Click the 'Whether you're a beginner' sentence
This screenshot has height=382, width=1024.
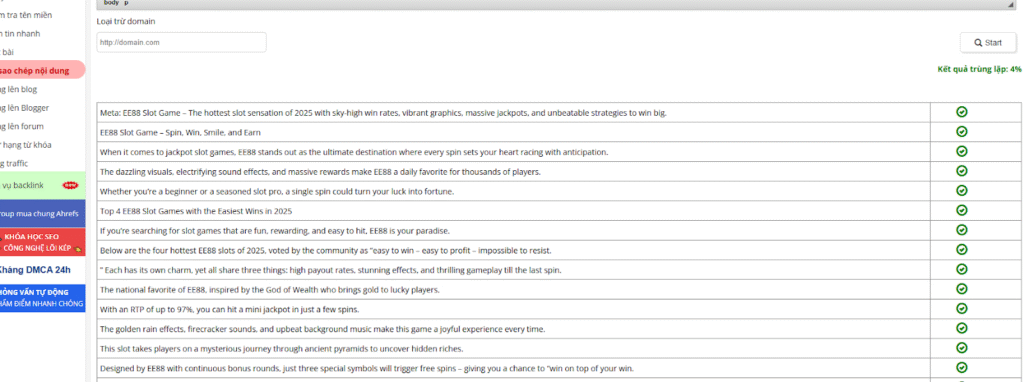point(277,191)
